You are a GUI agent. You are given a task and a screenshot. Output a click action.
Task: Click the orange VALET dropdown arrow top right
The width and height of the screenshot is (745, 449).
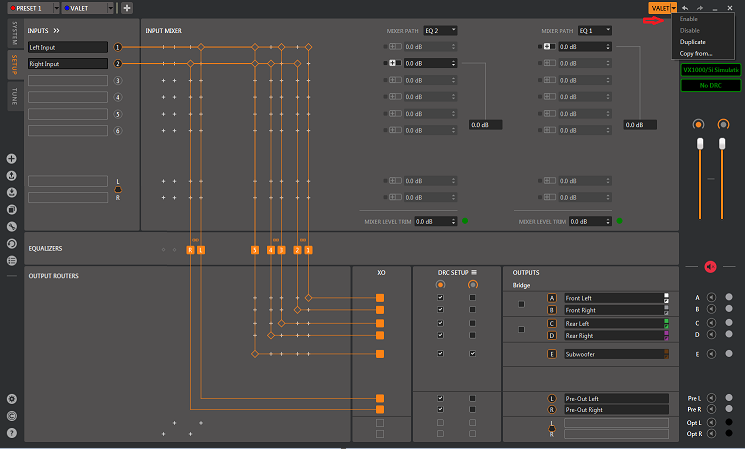pyautogui.click(x=674, y=8)
